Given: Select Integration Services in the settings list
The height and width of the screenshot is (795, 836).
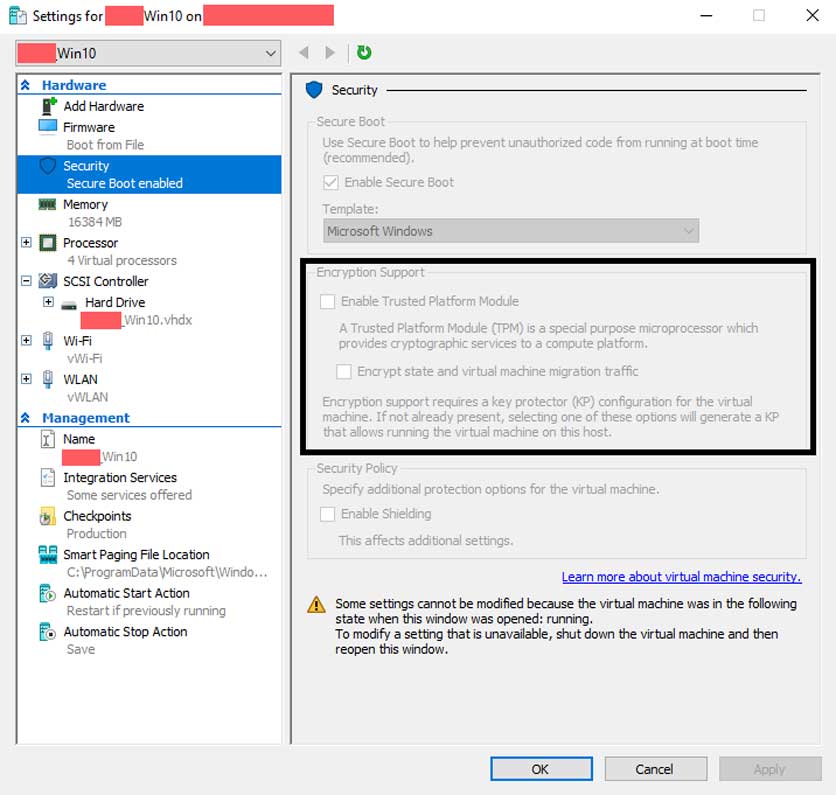Looking at the screenshot, I should coord(120,478).
